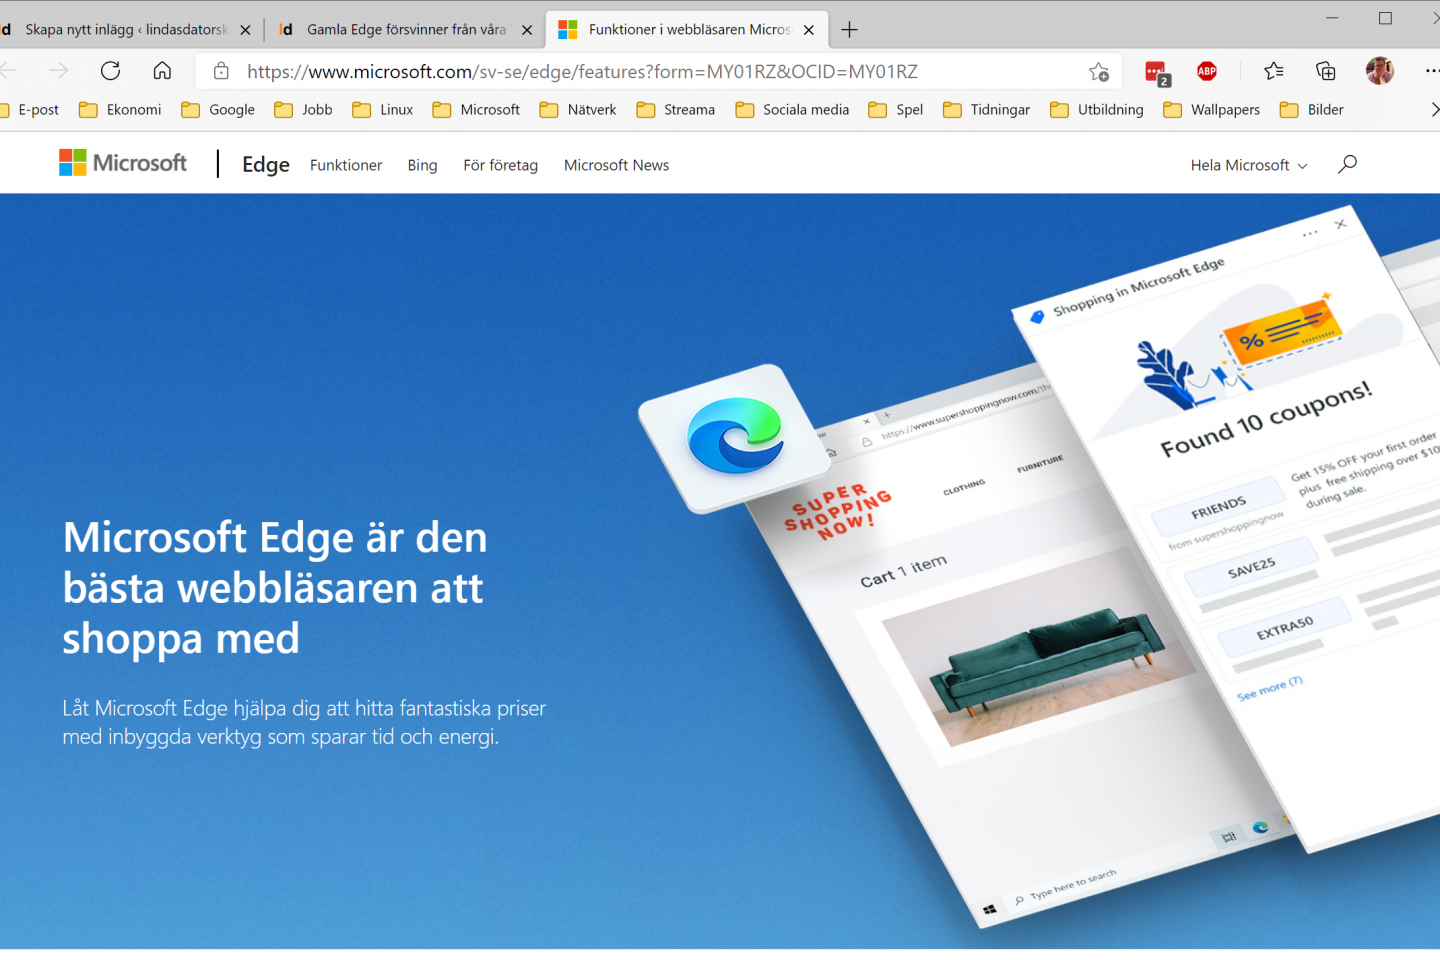This screenshot has height=960, width=1440.
Task: Open the Funktioner nav link
Action: coord(346,165)
